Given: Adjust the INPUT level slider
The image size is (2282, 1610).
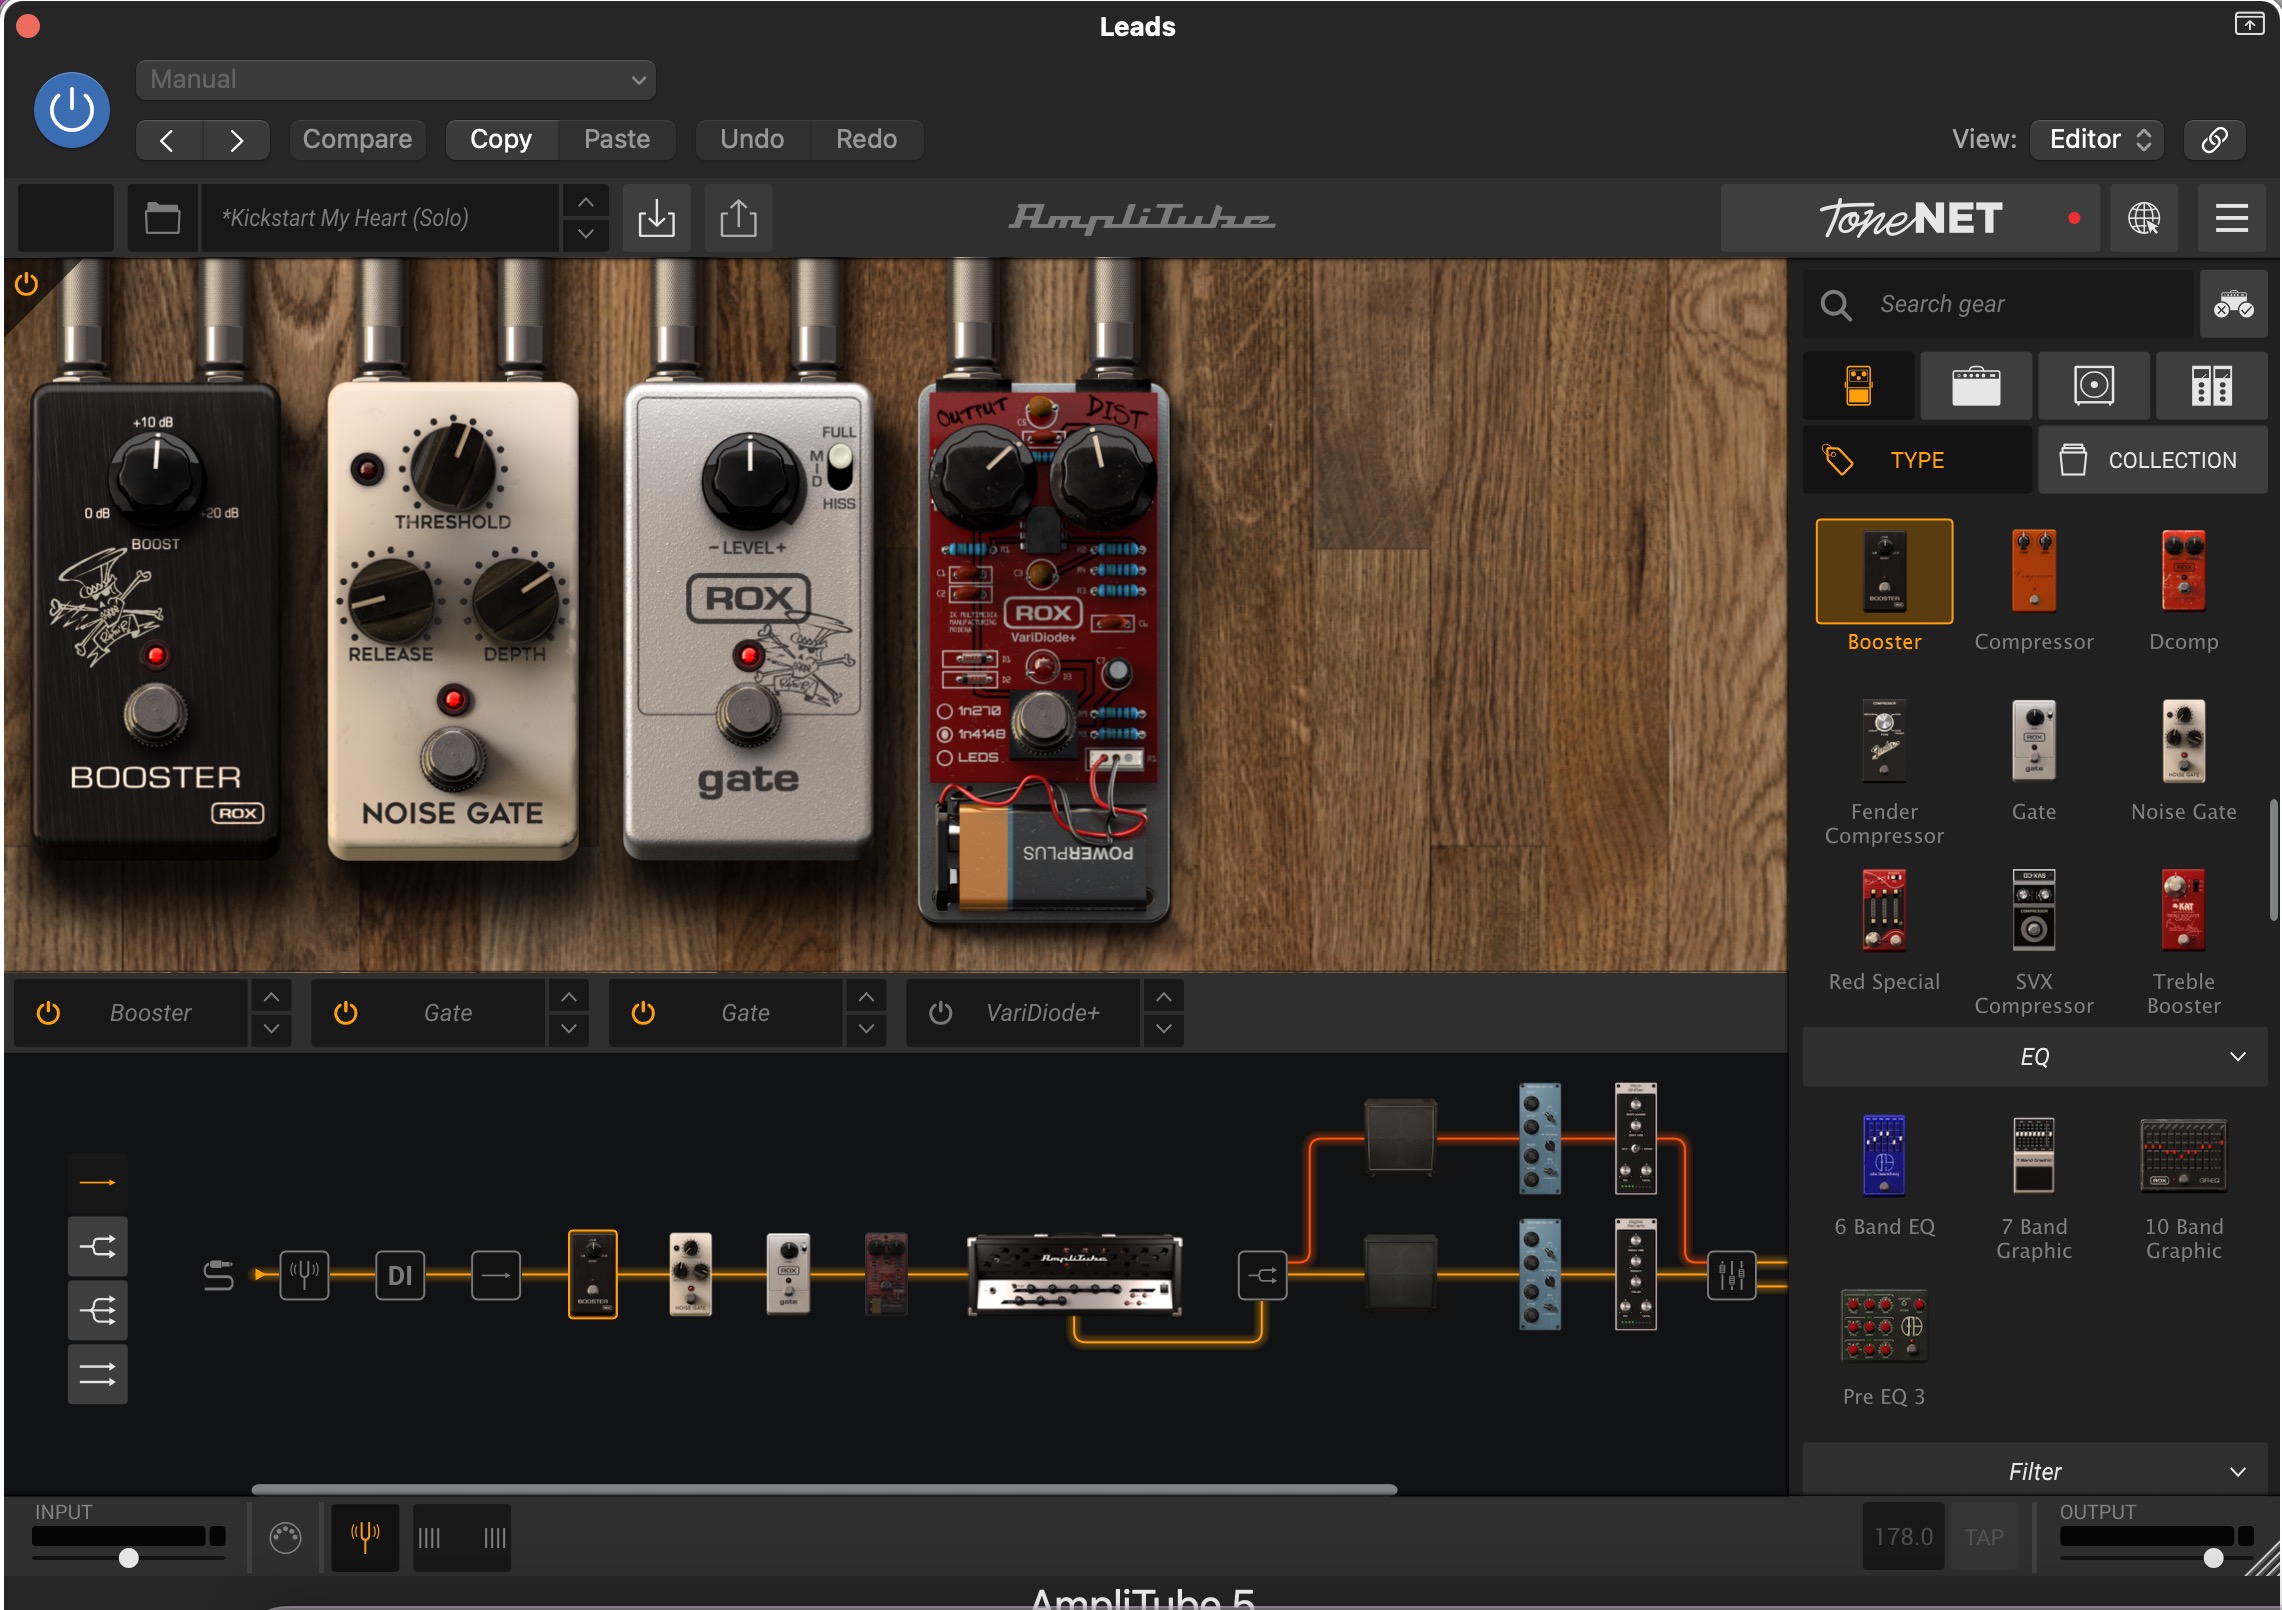Looking at the screenshot, I should click(128, 1558).
